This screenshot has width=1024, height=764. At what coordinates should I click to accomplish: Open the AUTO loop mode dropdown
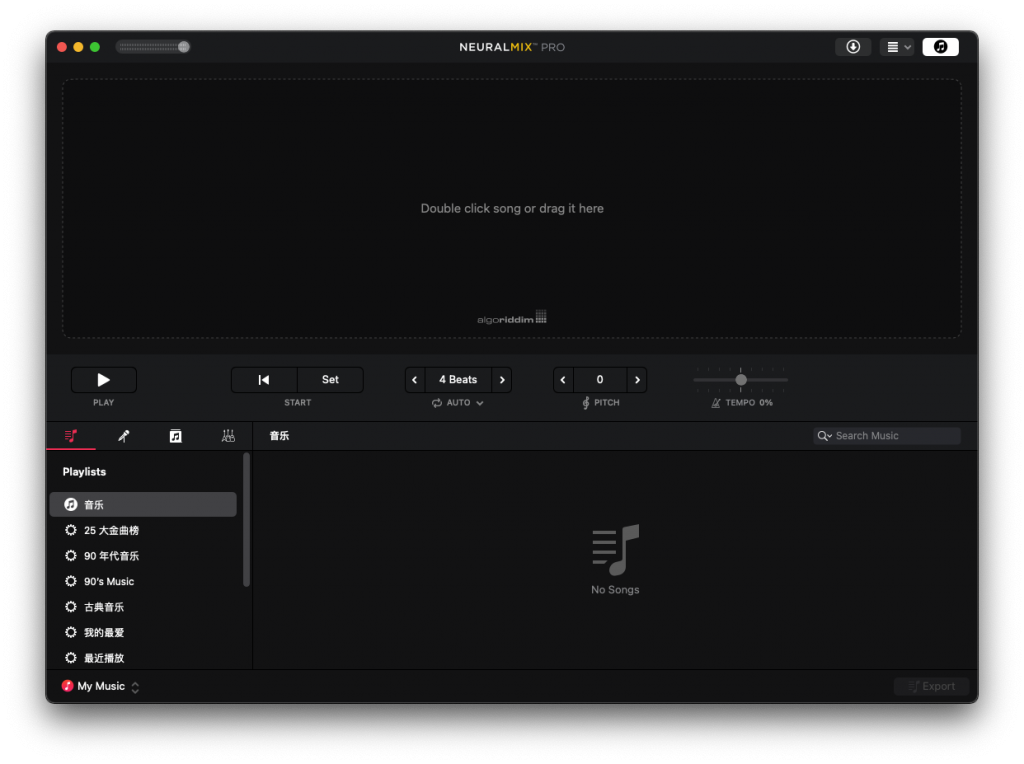click(x=458, y=403)
